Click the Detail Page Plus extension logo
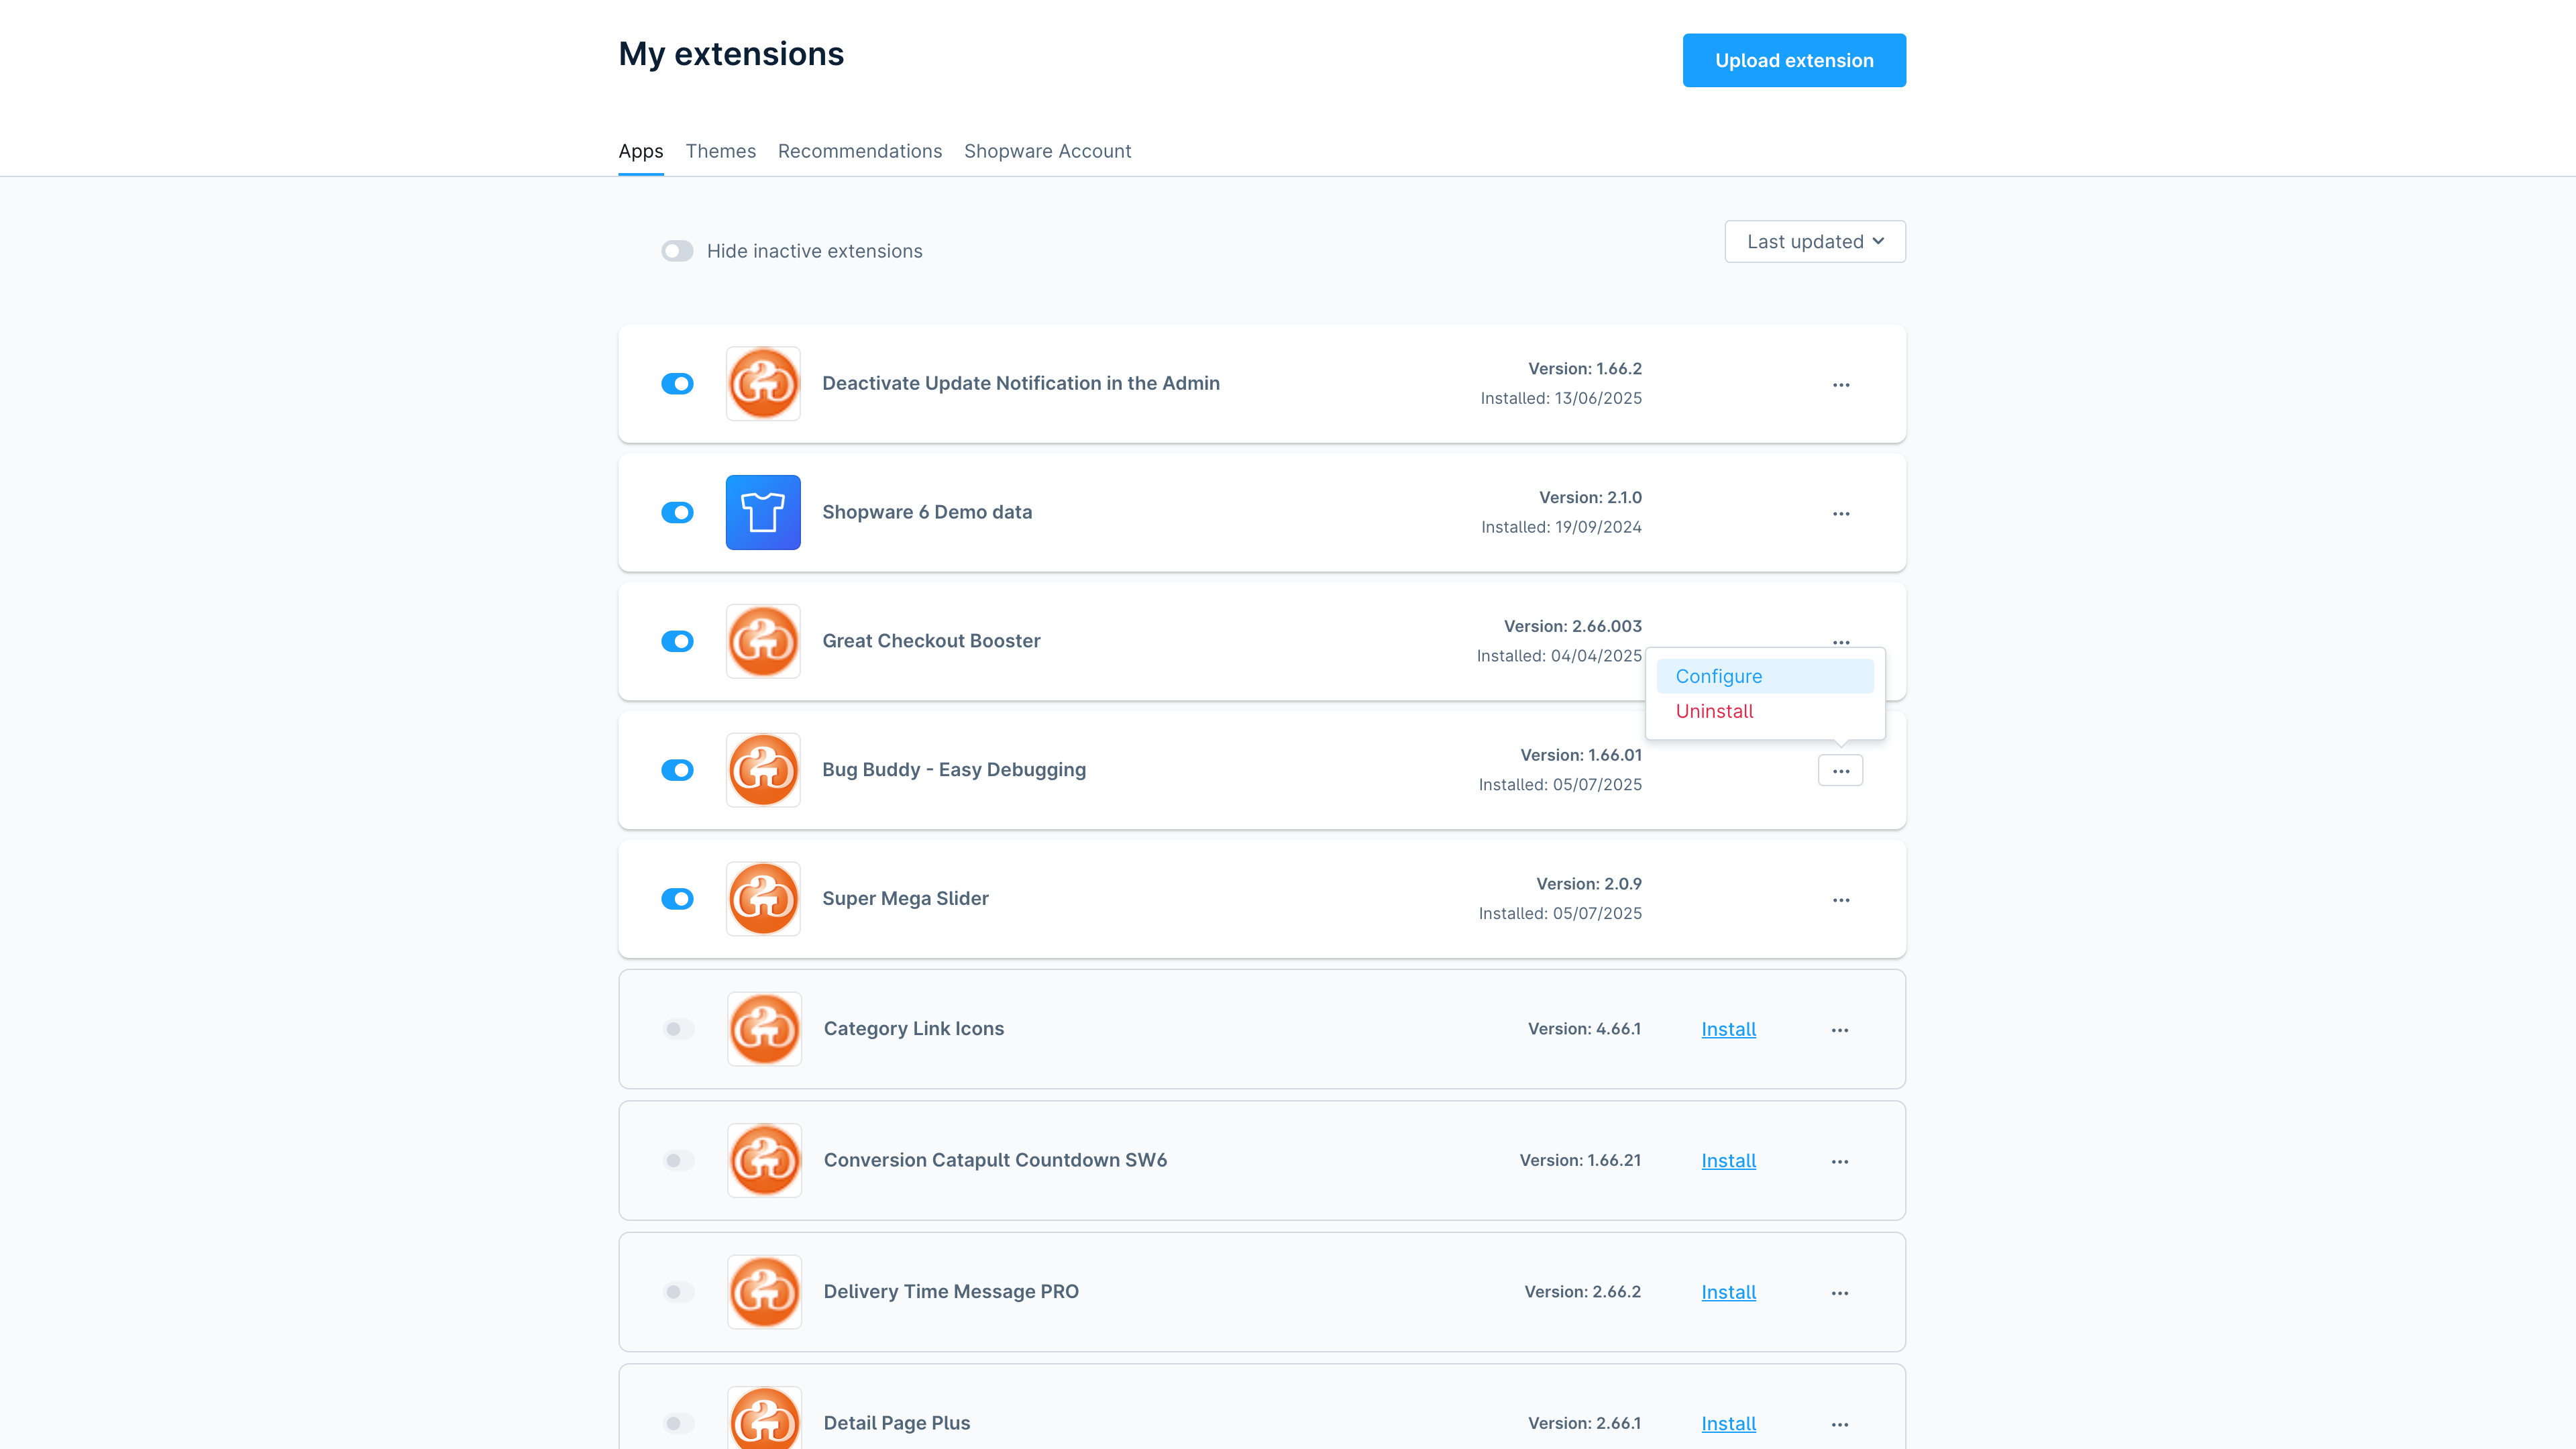 [764, 1418]
